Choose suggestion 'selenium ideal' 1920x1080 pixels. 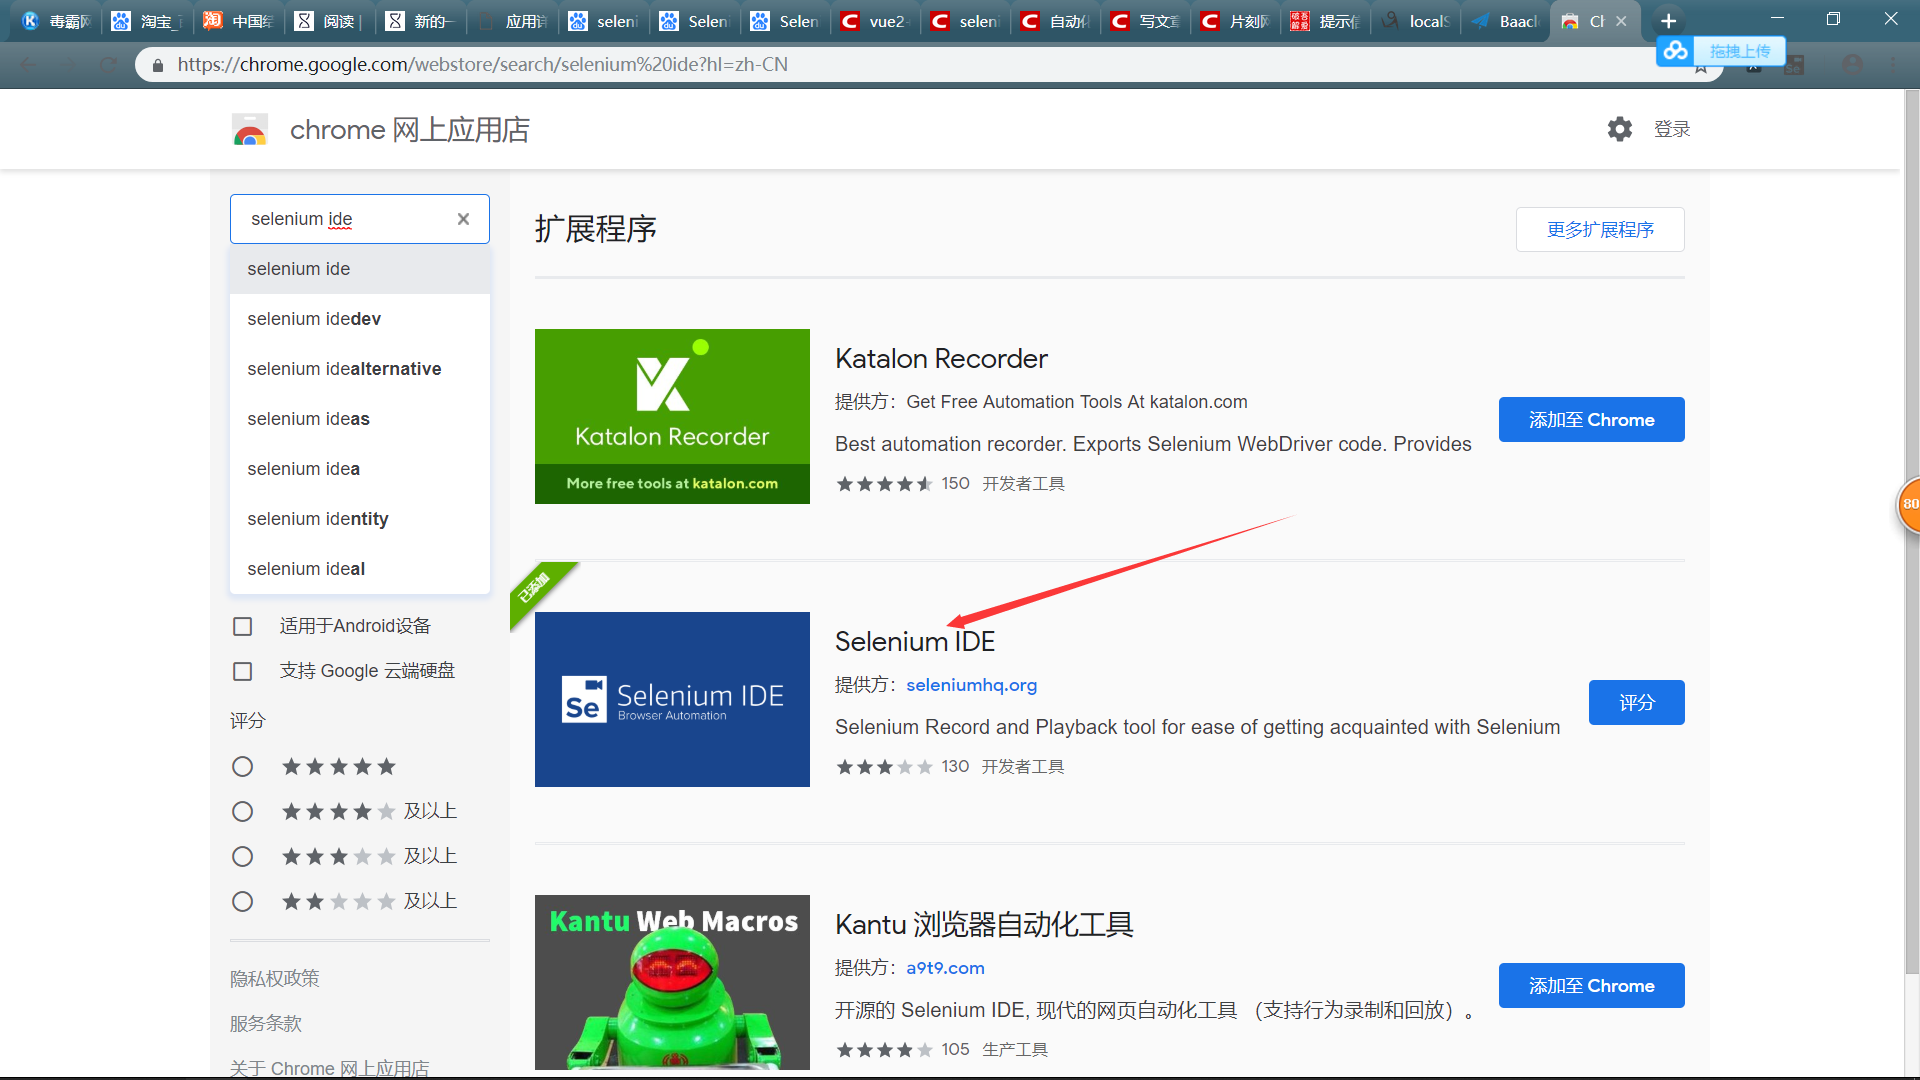(360, 569)
